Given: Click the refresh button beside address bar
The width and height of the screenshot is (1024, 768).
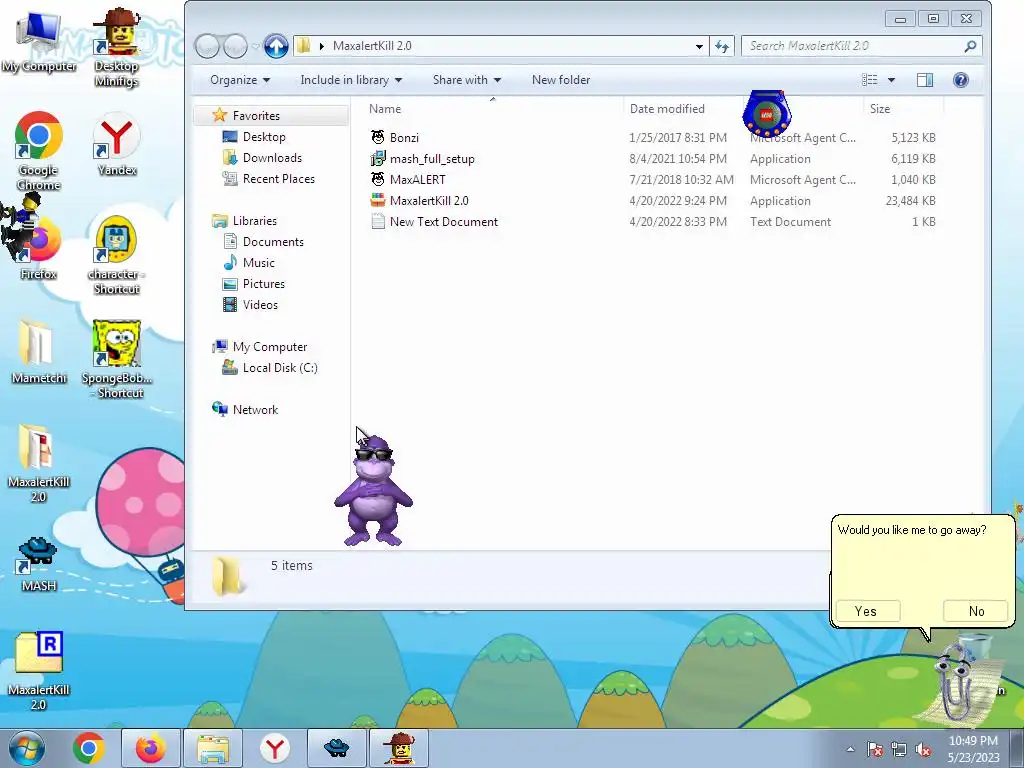Looking at the screenshot, I should coord(722,46).
